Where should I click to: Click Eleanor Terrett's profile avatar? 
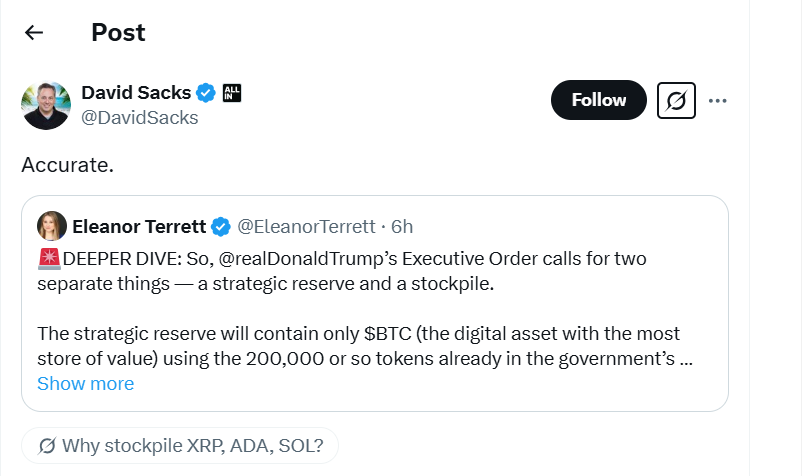(x=52, y=226)
